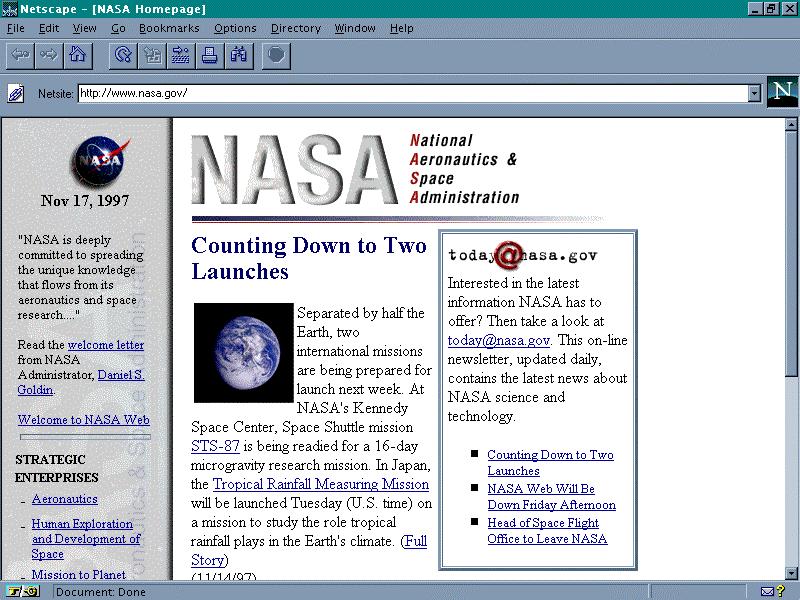
Task: Open the Edit menu
Action: point(49,29)
